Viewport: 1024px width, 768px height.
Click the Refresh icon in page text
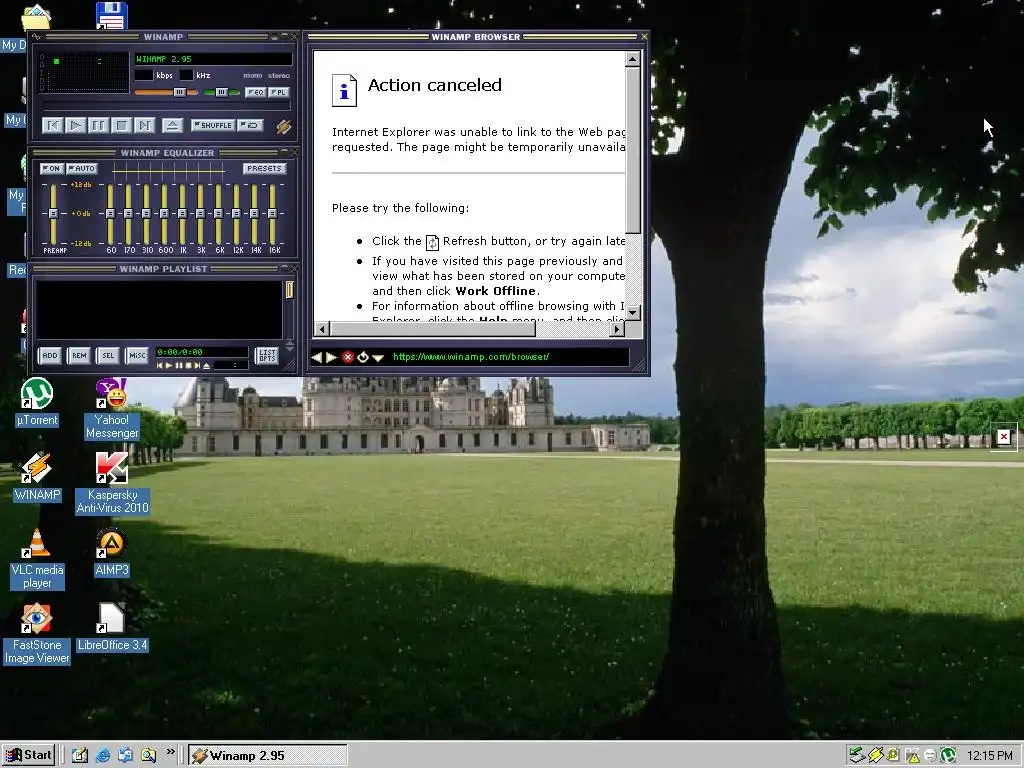(x=432, y=242)
